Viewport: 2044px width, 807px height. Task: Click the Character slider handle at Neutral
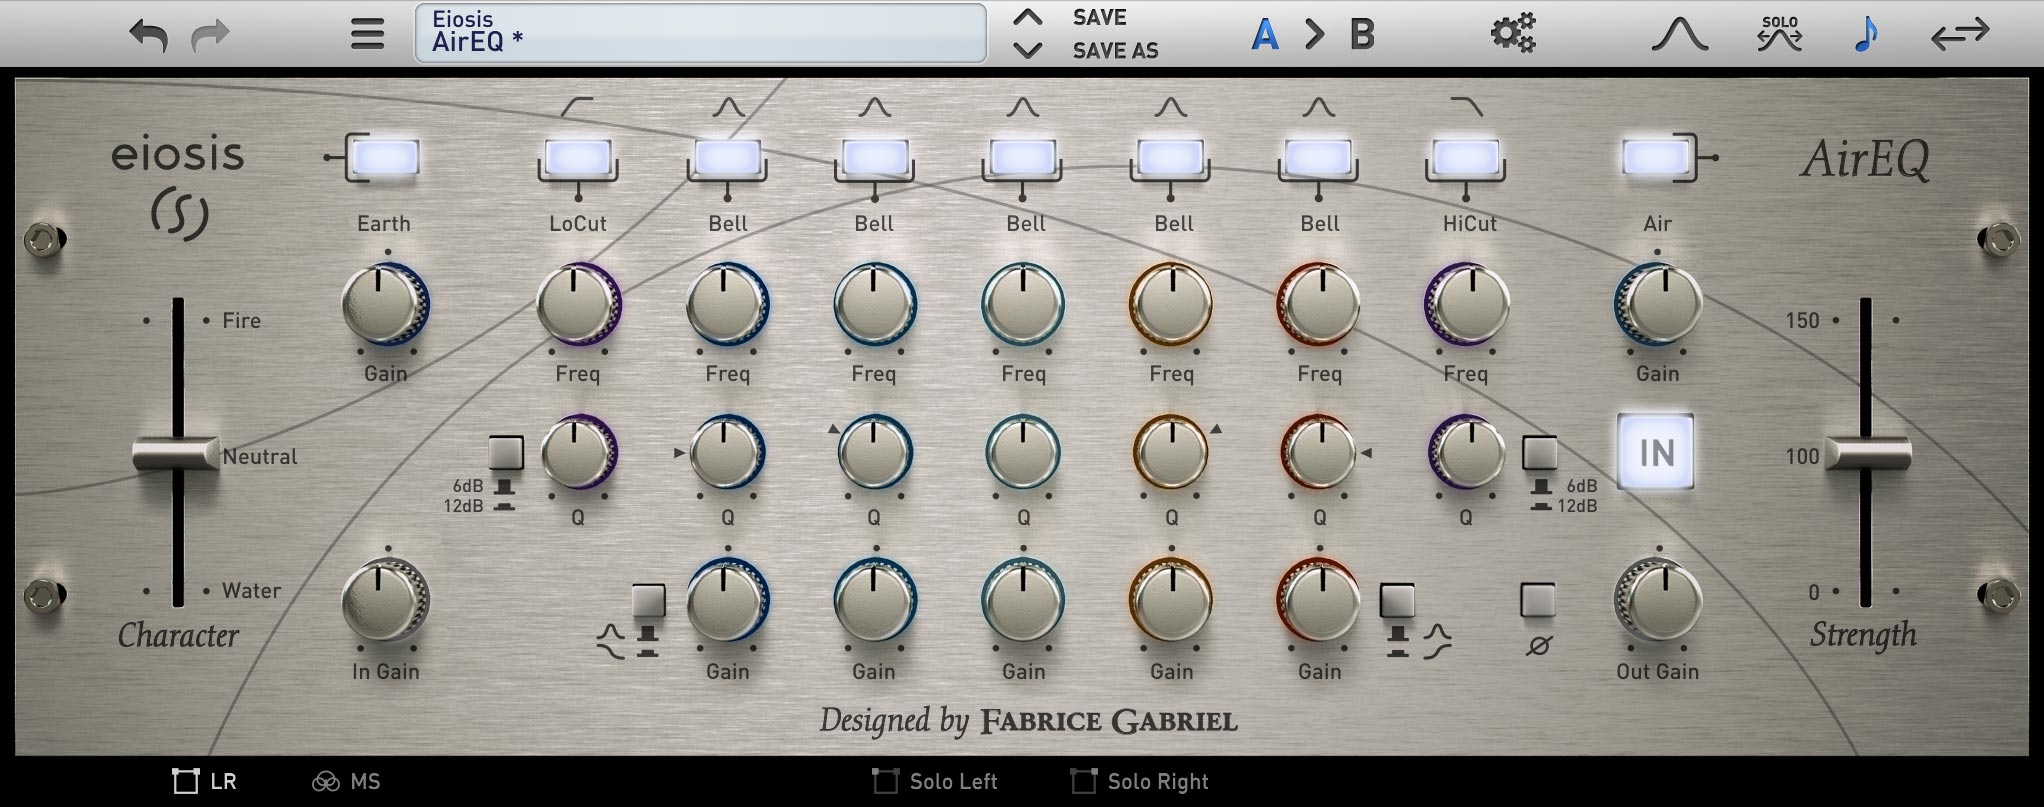pos(177,454)
